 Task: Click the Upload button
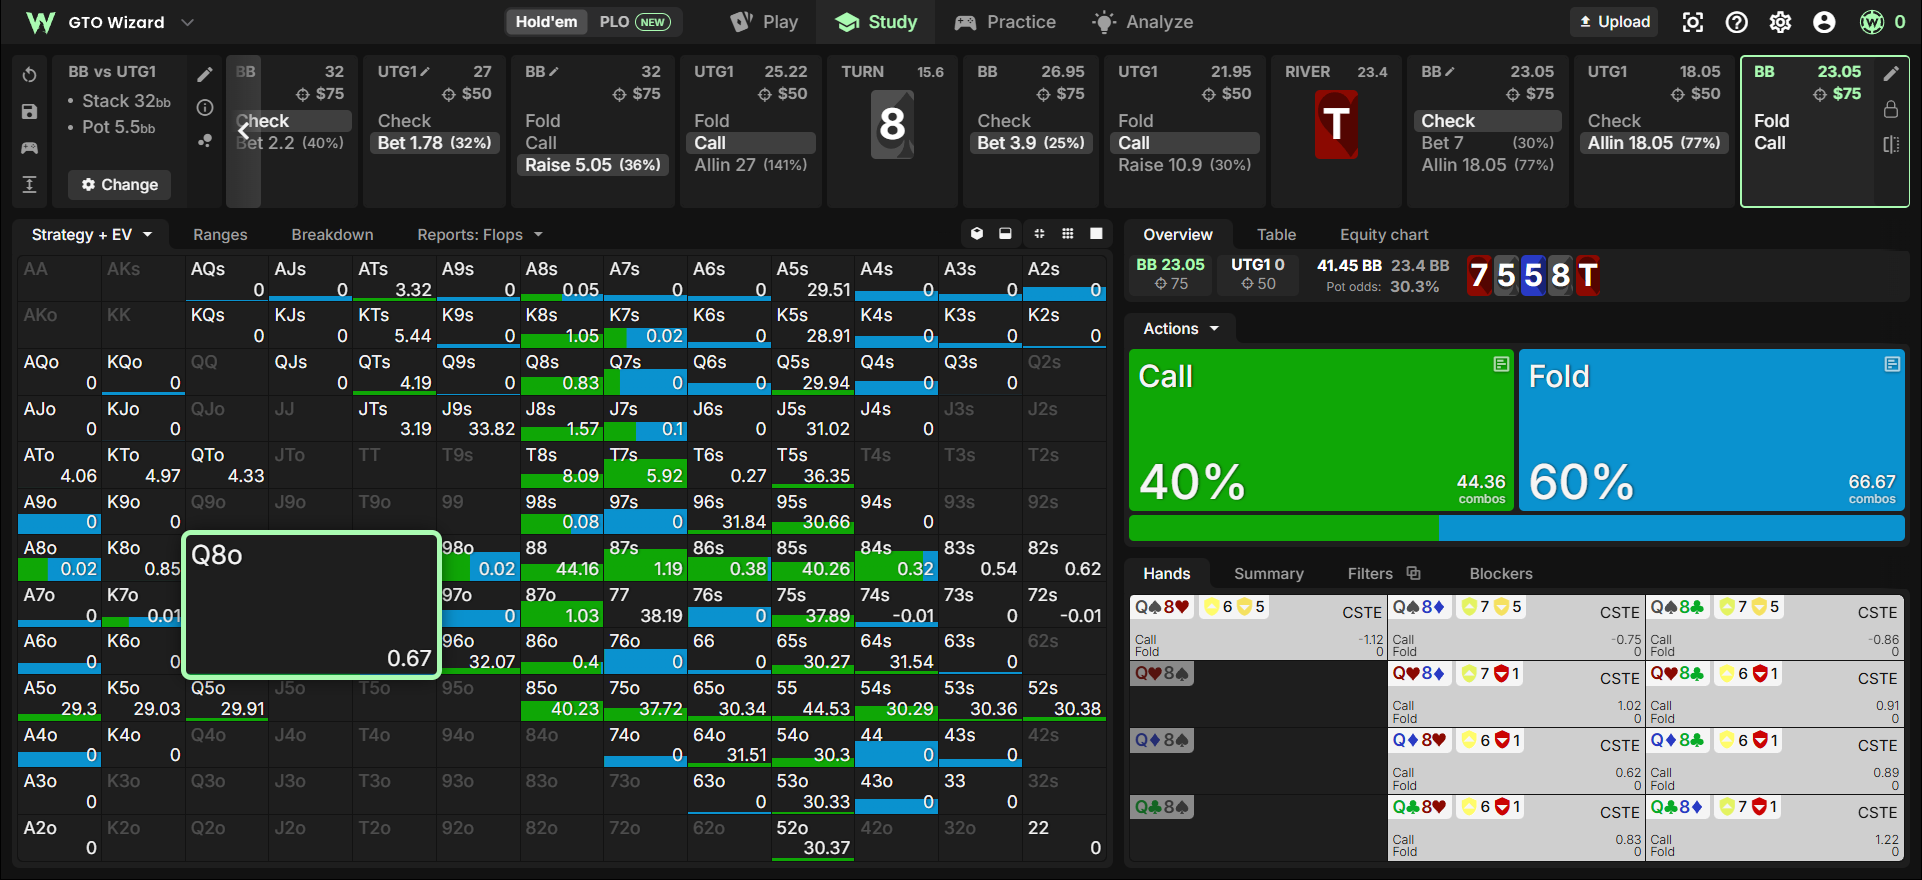tap(1614, 22)
